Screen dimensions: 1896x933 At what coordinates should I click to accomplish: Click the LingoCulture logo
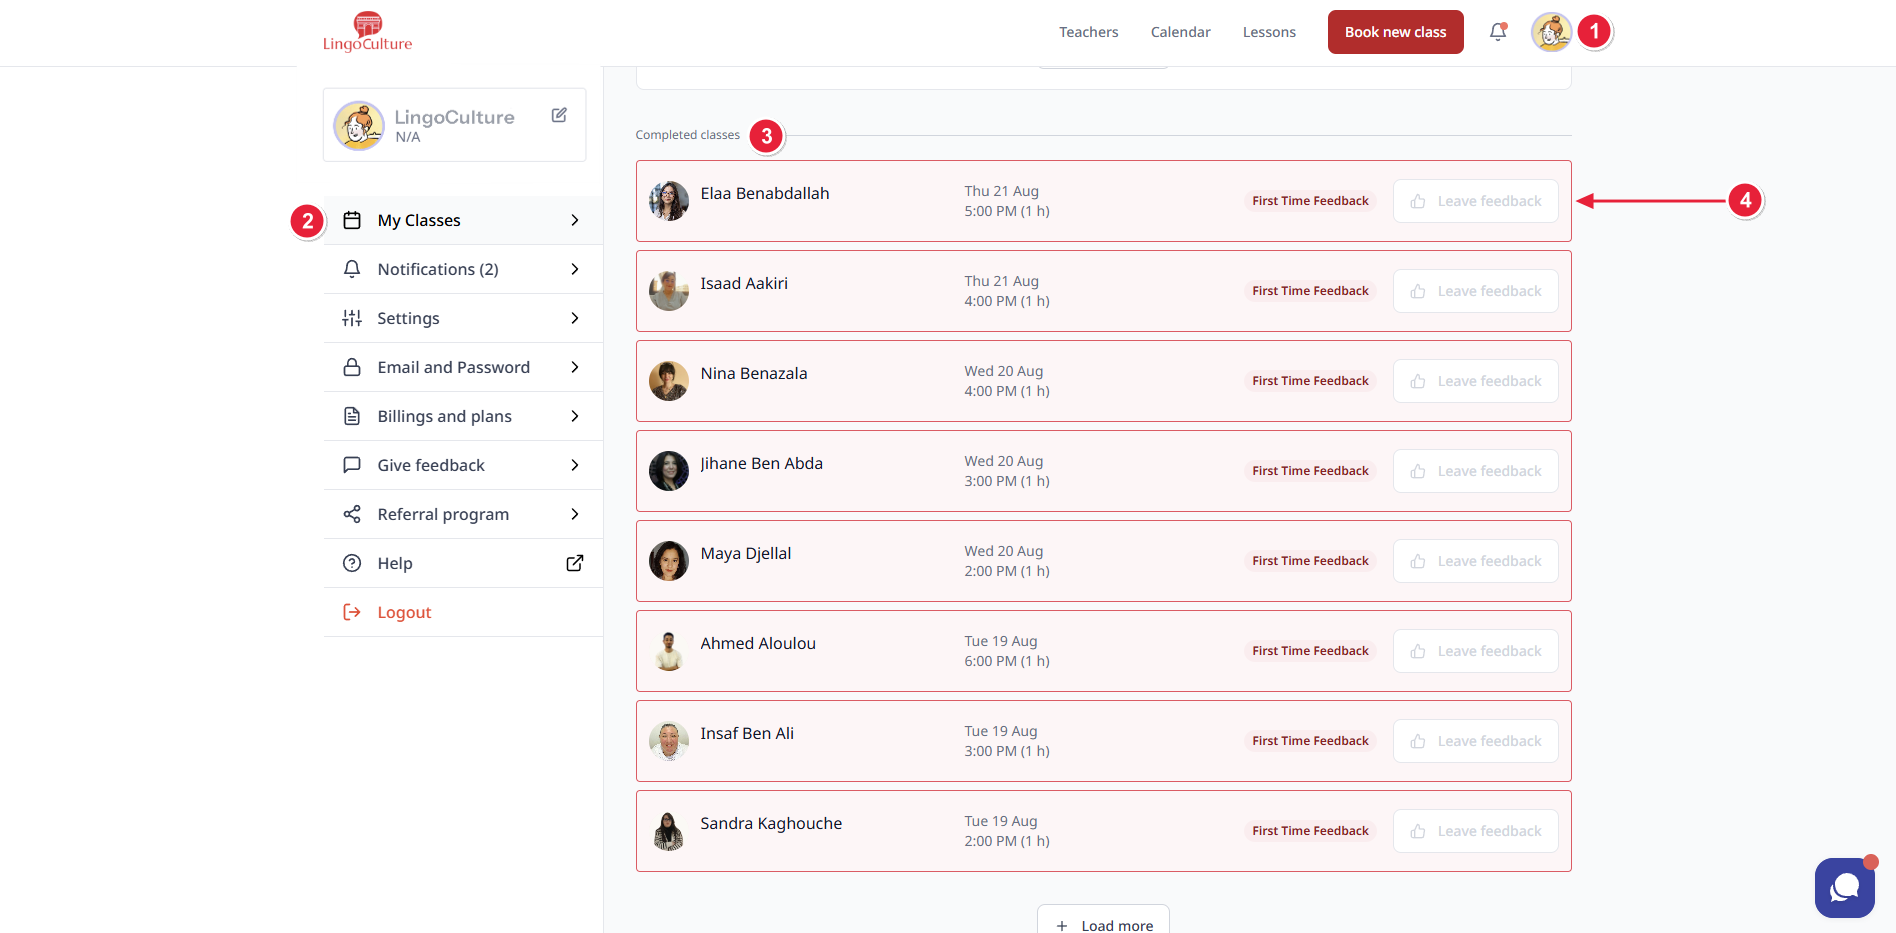[x=367, y=32]
